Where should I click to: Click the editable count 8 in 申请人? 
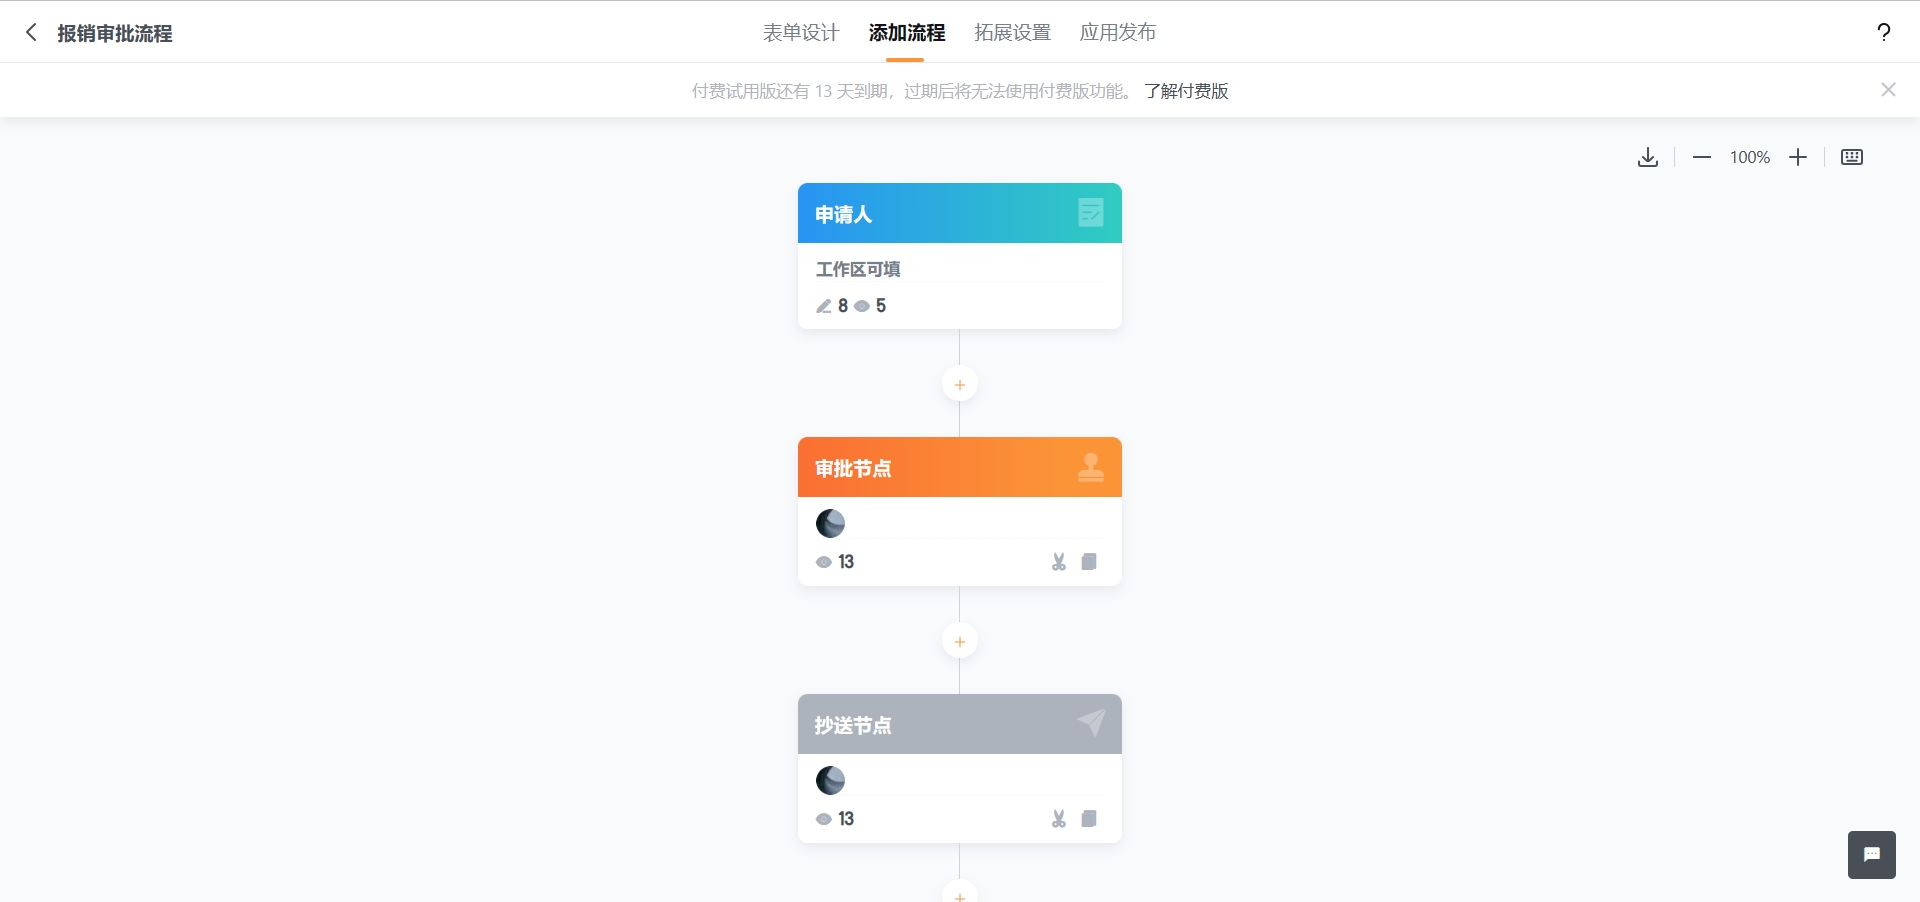click(x=843, y=306)
